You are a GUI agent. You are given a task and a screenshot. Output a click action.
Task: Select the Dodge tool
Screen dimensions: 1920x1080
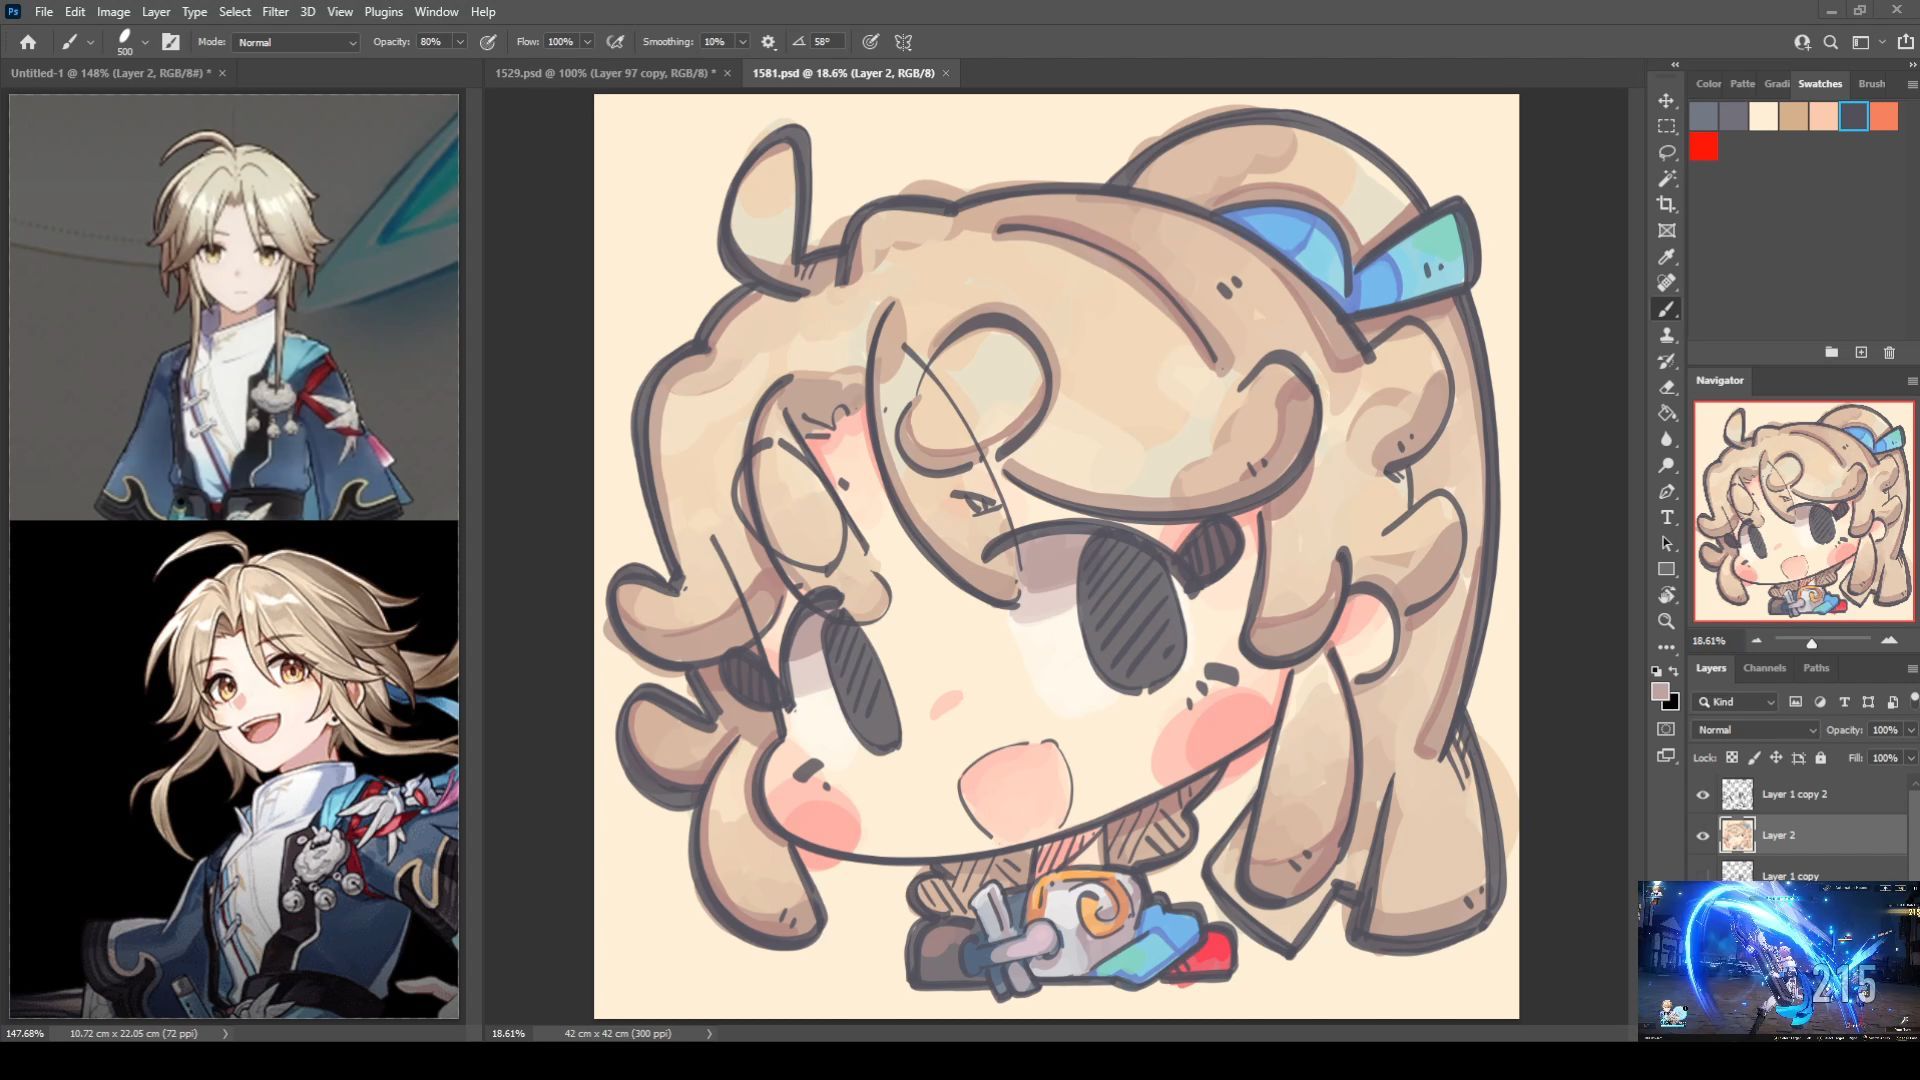(x=1666, y=465)
